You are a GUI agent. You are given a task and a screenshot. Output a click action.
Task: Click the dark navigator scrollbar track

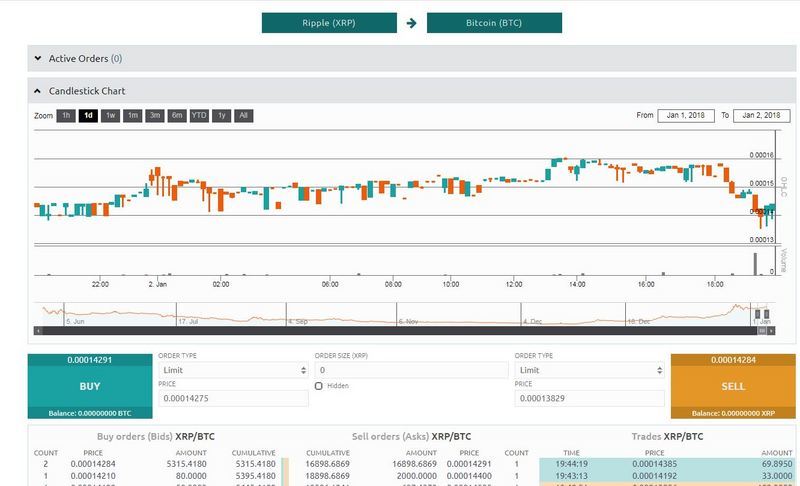click(399, 331)
